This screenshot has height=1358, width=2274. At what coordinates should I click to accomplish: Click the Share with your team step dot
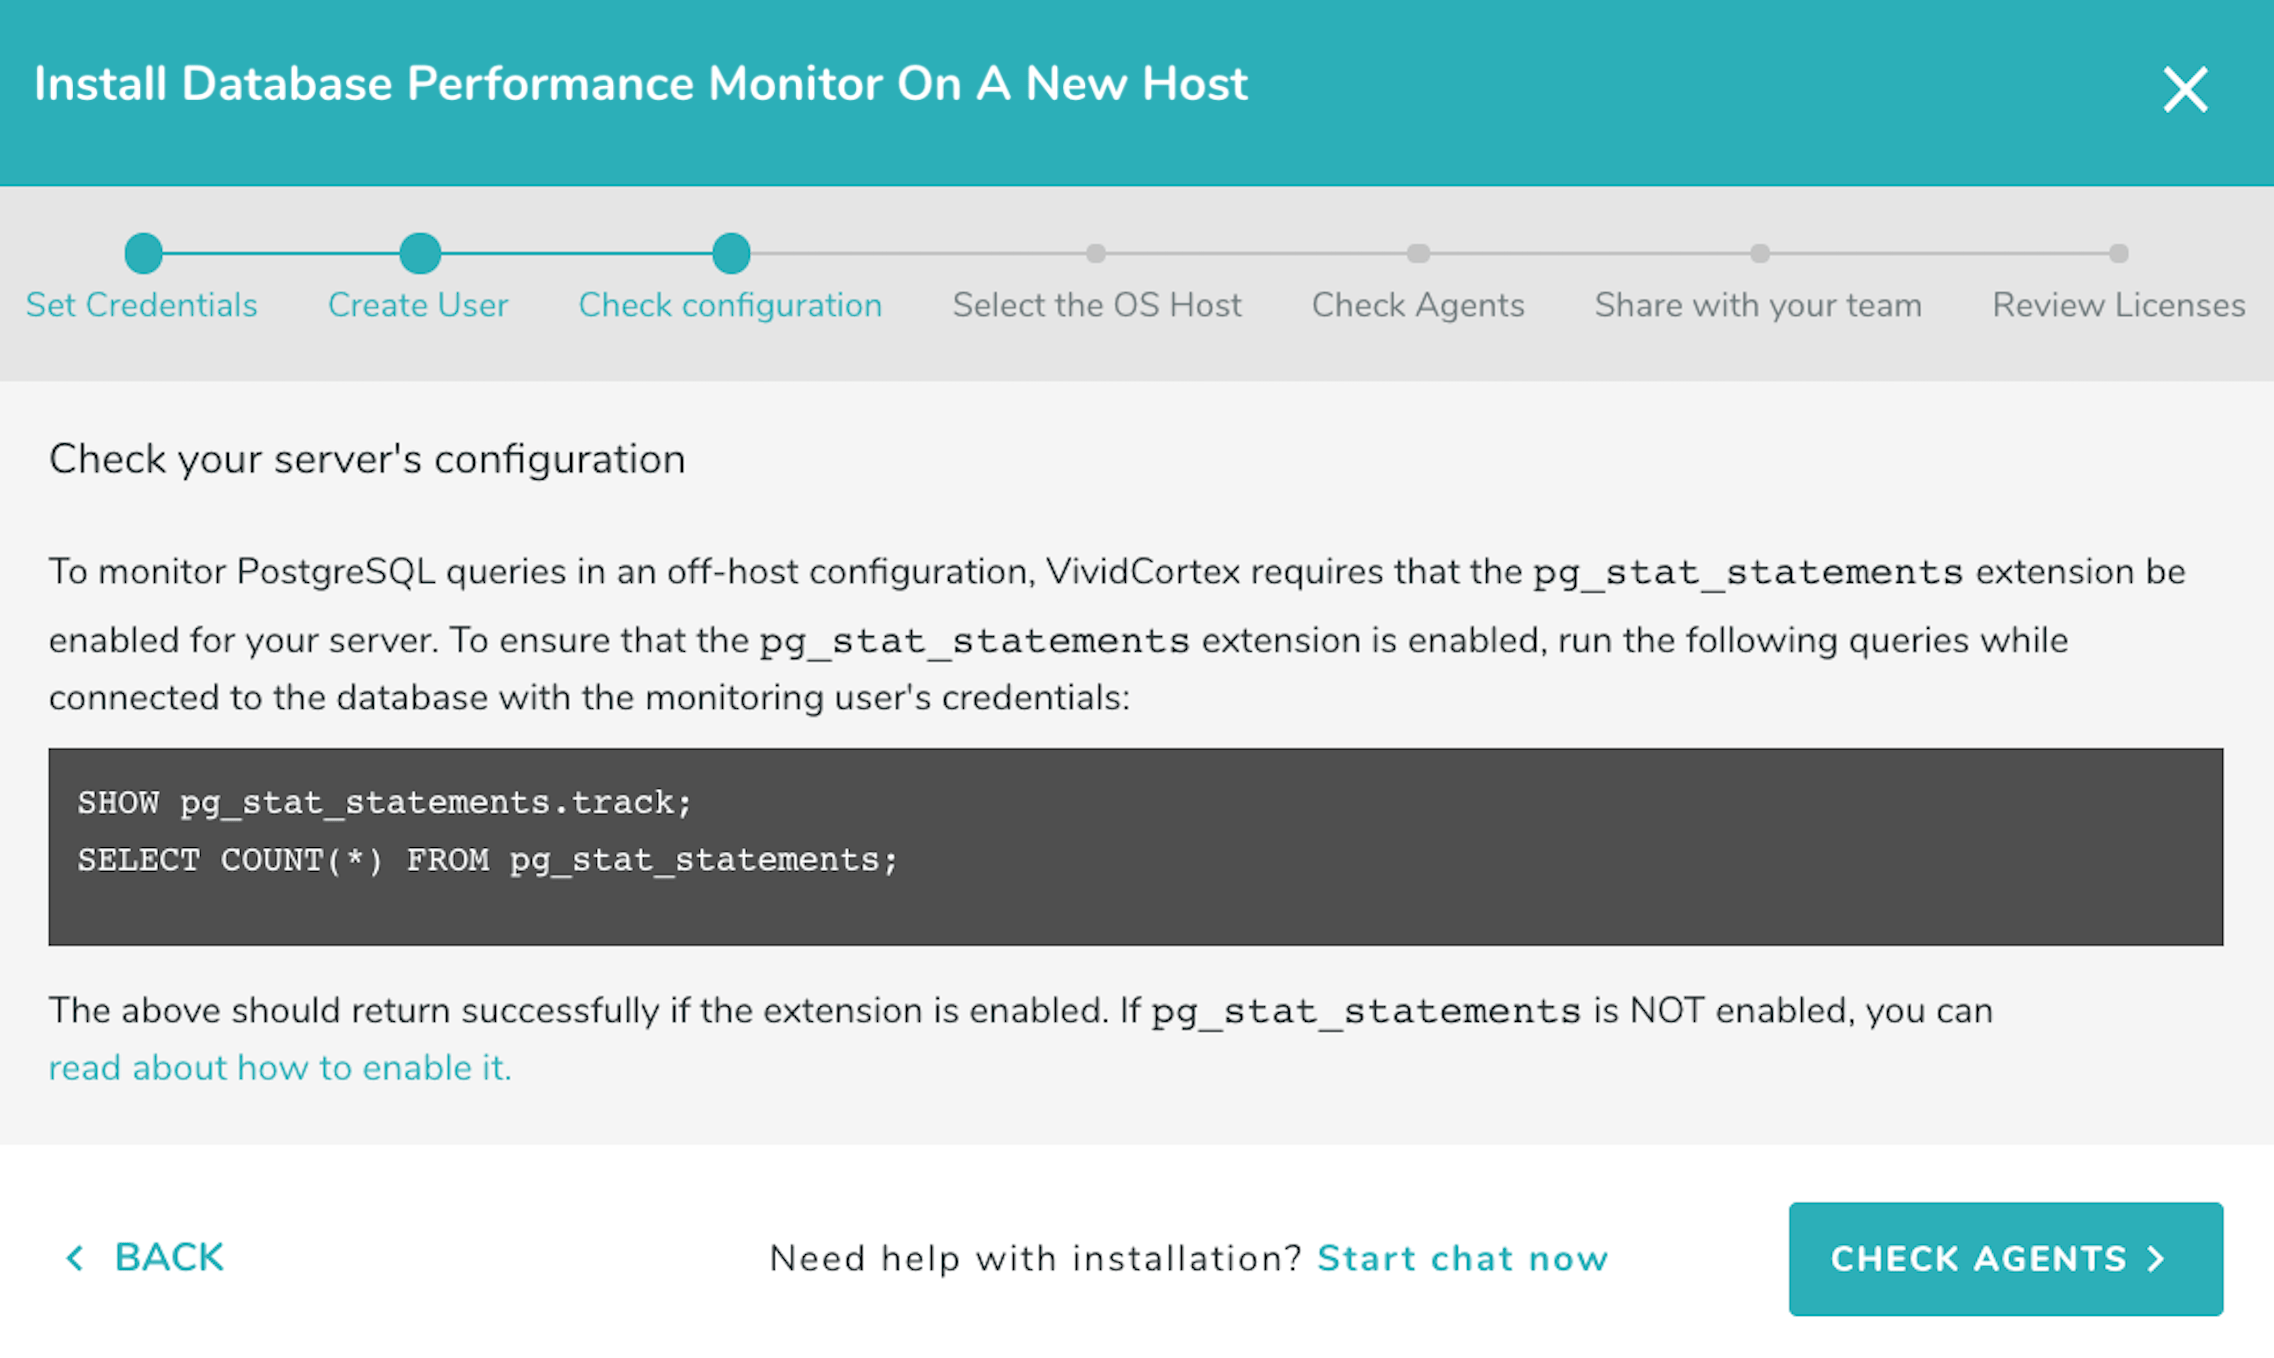[1760, 253]
